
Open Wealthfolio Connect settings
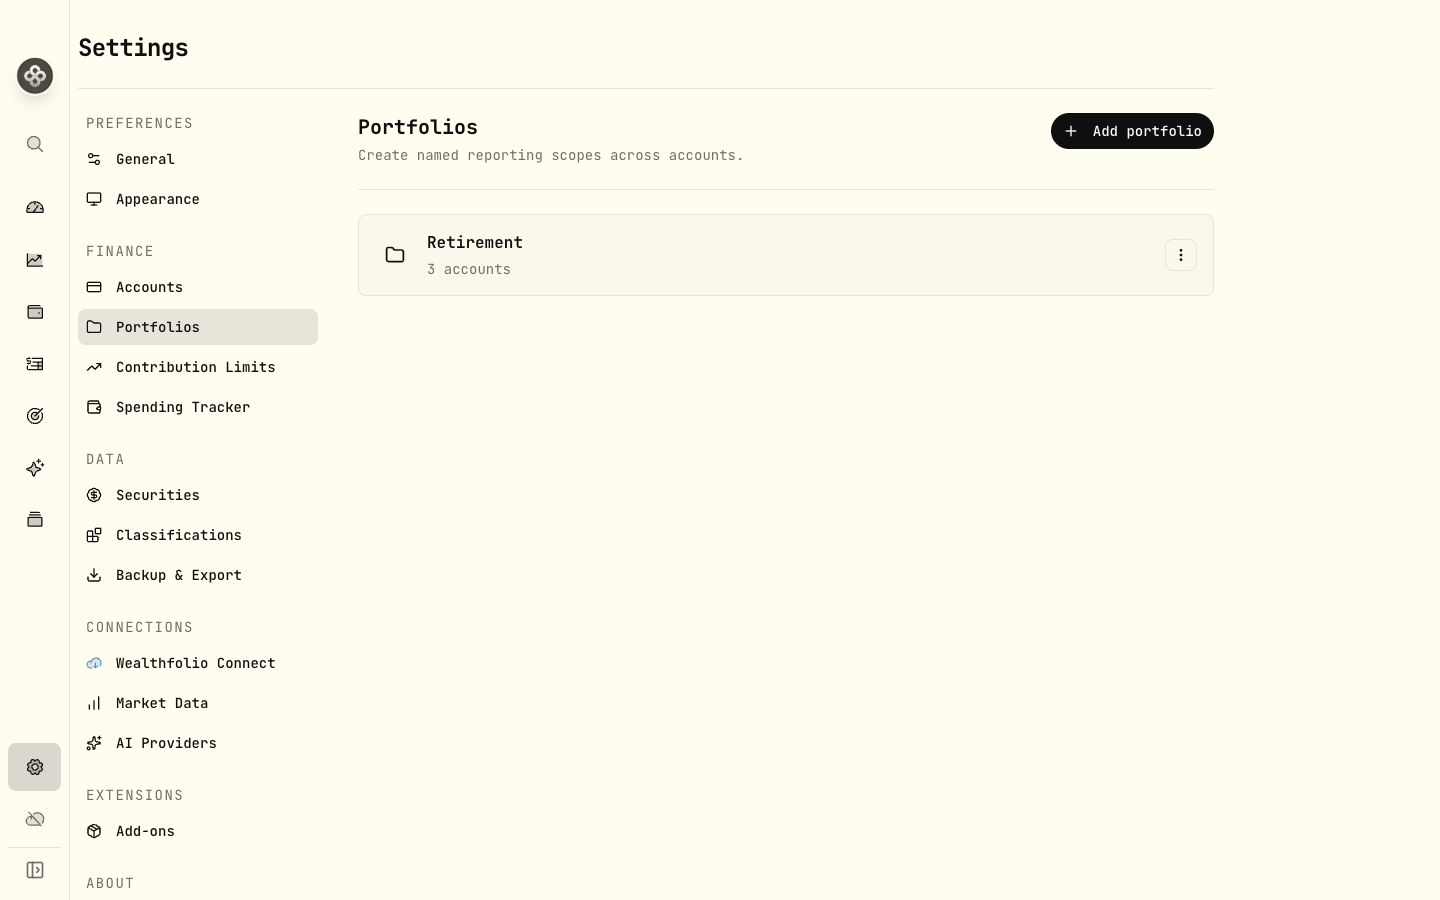(x=198, y=663)
